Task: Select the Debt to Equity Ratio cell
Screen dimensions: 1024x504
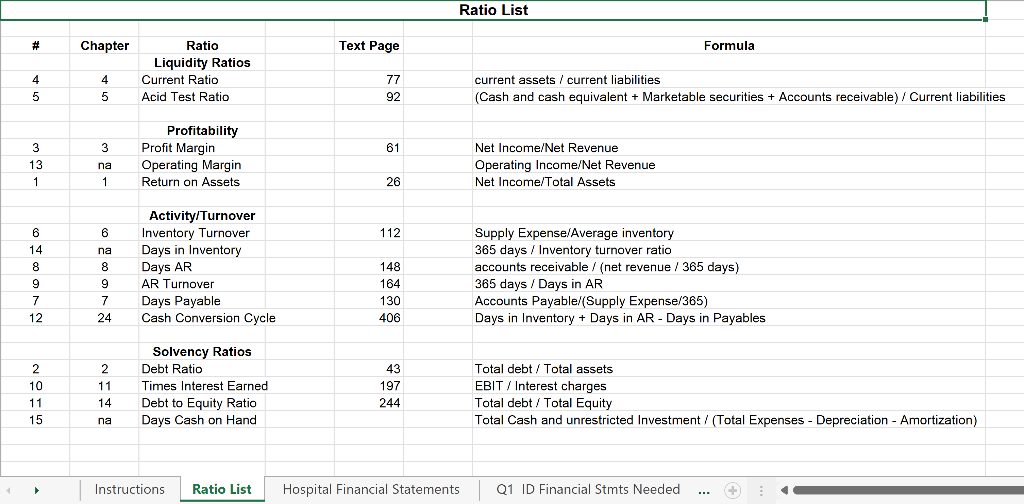Action: [202, 403]
